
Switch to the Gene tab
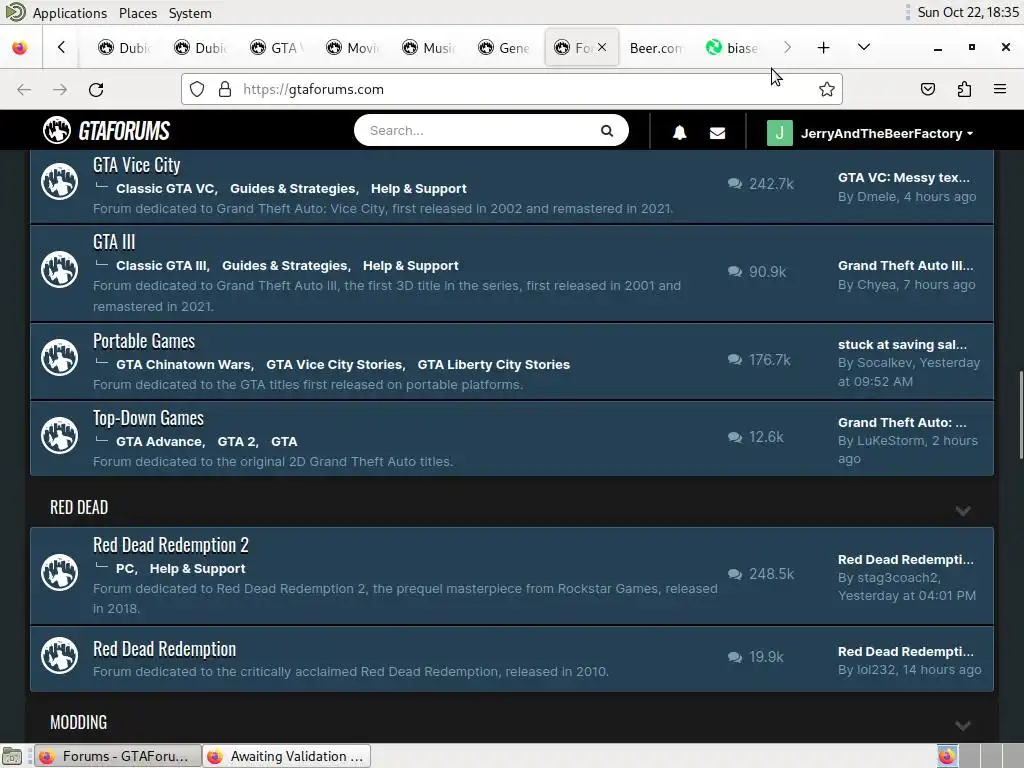point(504,48)
